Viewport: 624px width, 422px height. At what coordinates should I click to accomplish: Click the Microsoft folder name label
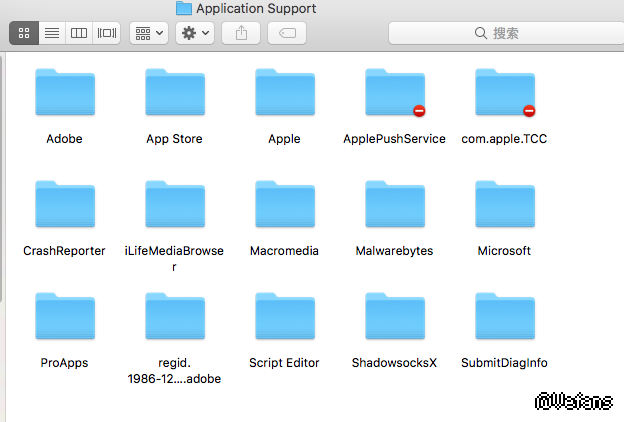pos(504,251)
